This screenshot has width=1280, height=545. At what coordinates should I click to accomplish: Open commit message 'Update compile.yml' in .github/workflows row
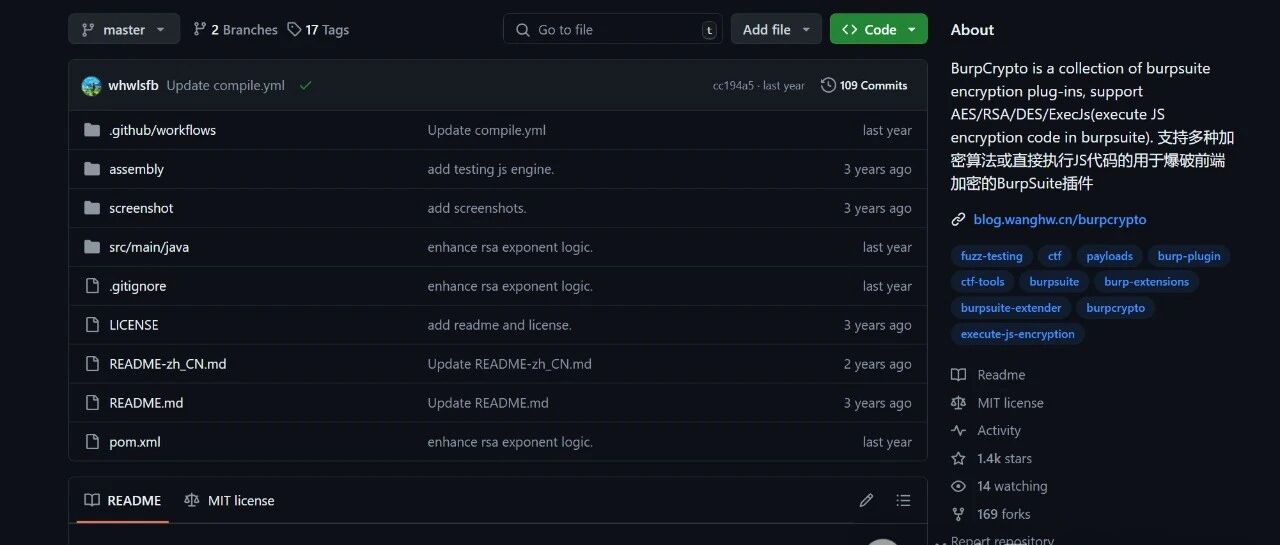pos(487,130)
